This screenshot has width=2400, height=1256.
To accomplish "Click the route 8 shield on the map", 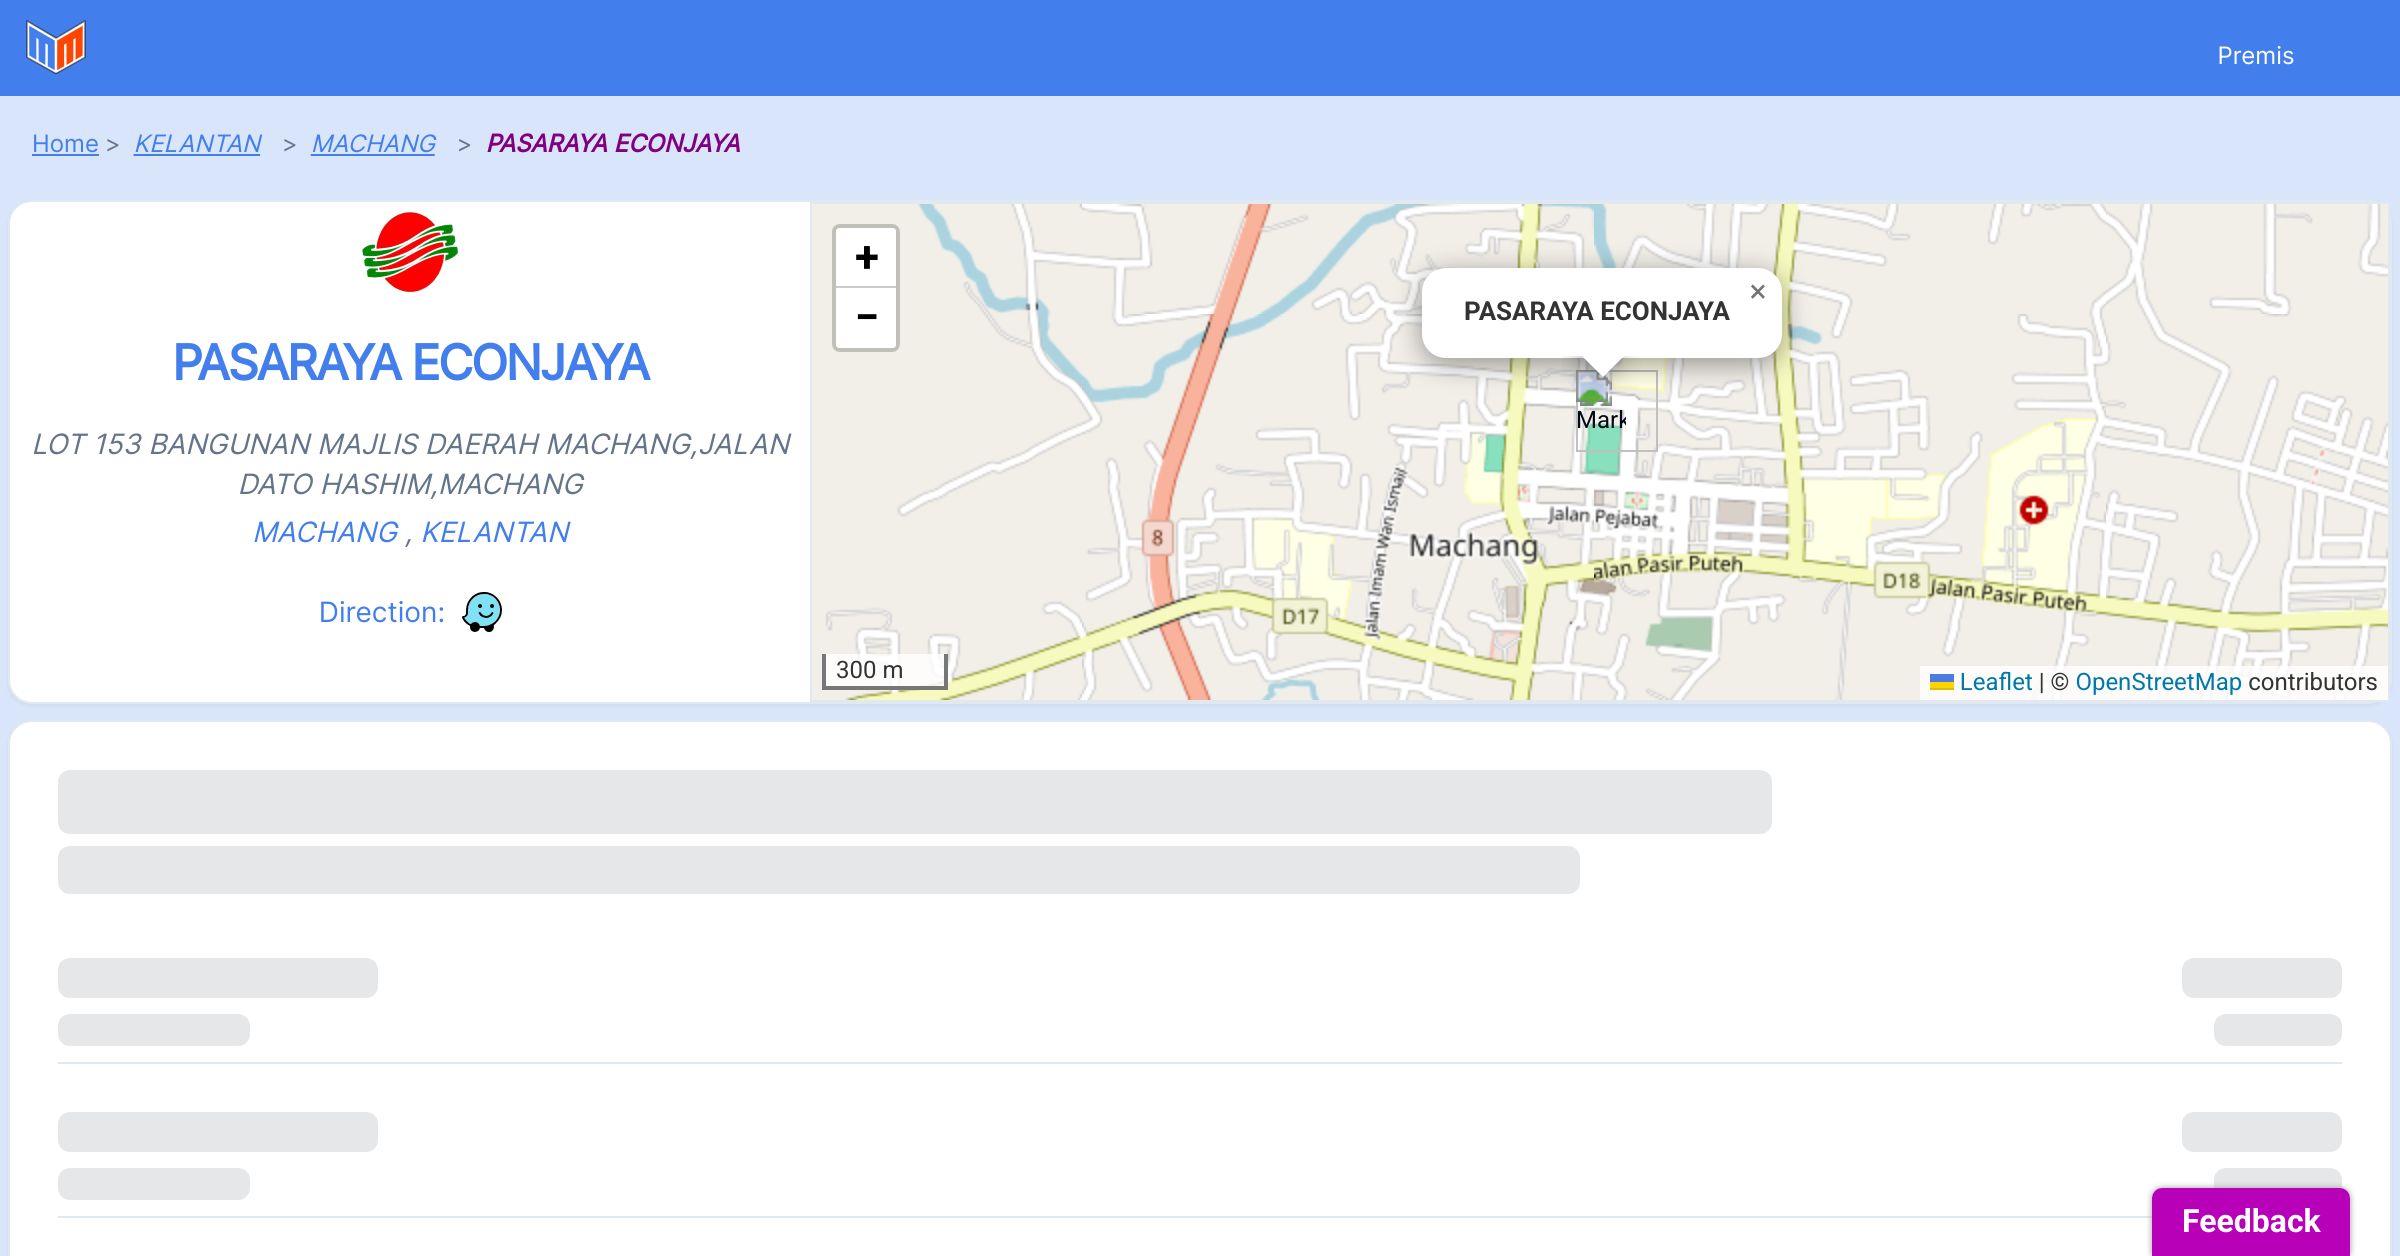I will (1157, 538).
